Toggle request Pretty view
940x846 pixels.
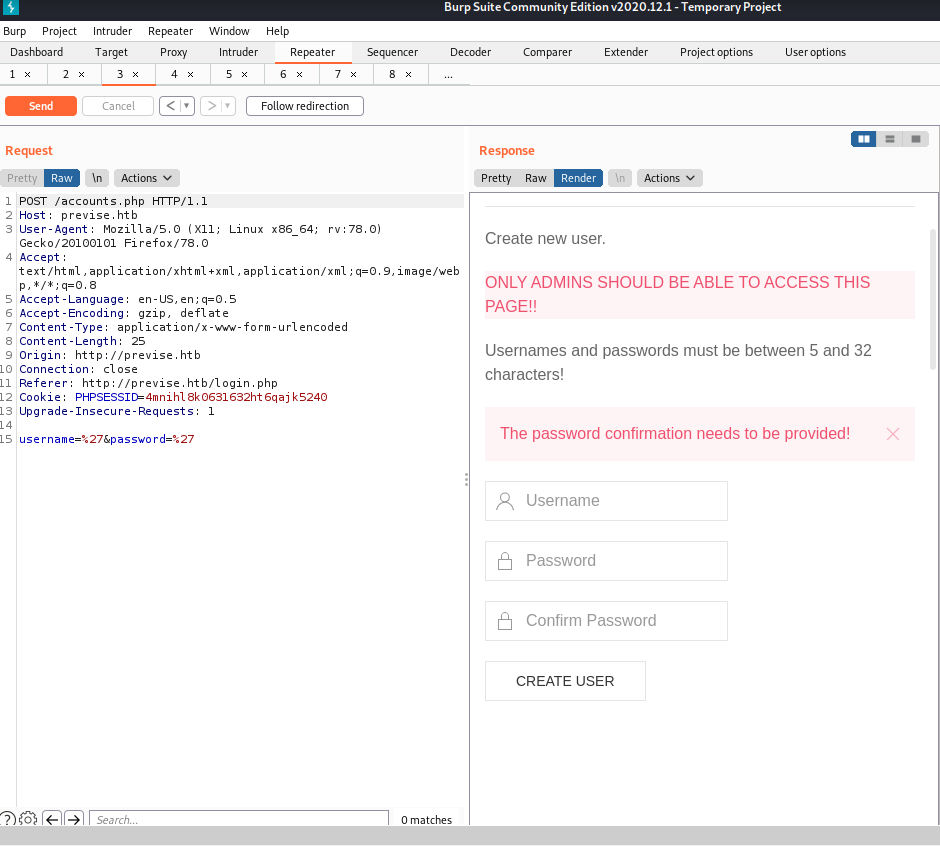click(22, 178)
